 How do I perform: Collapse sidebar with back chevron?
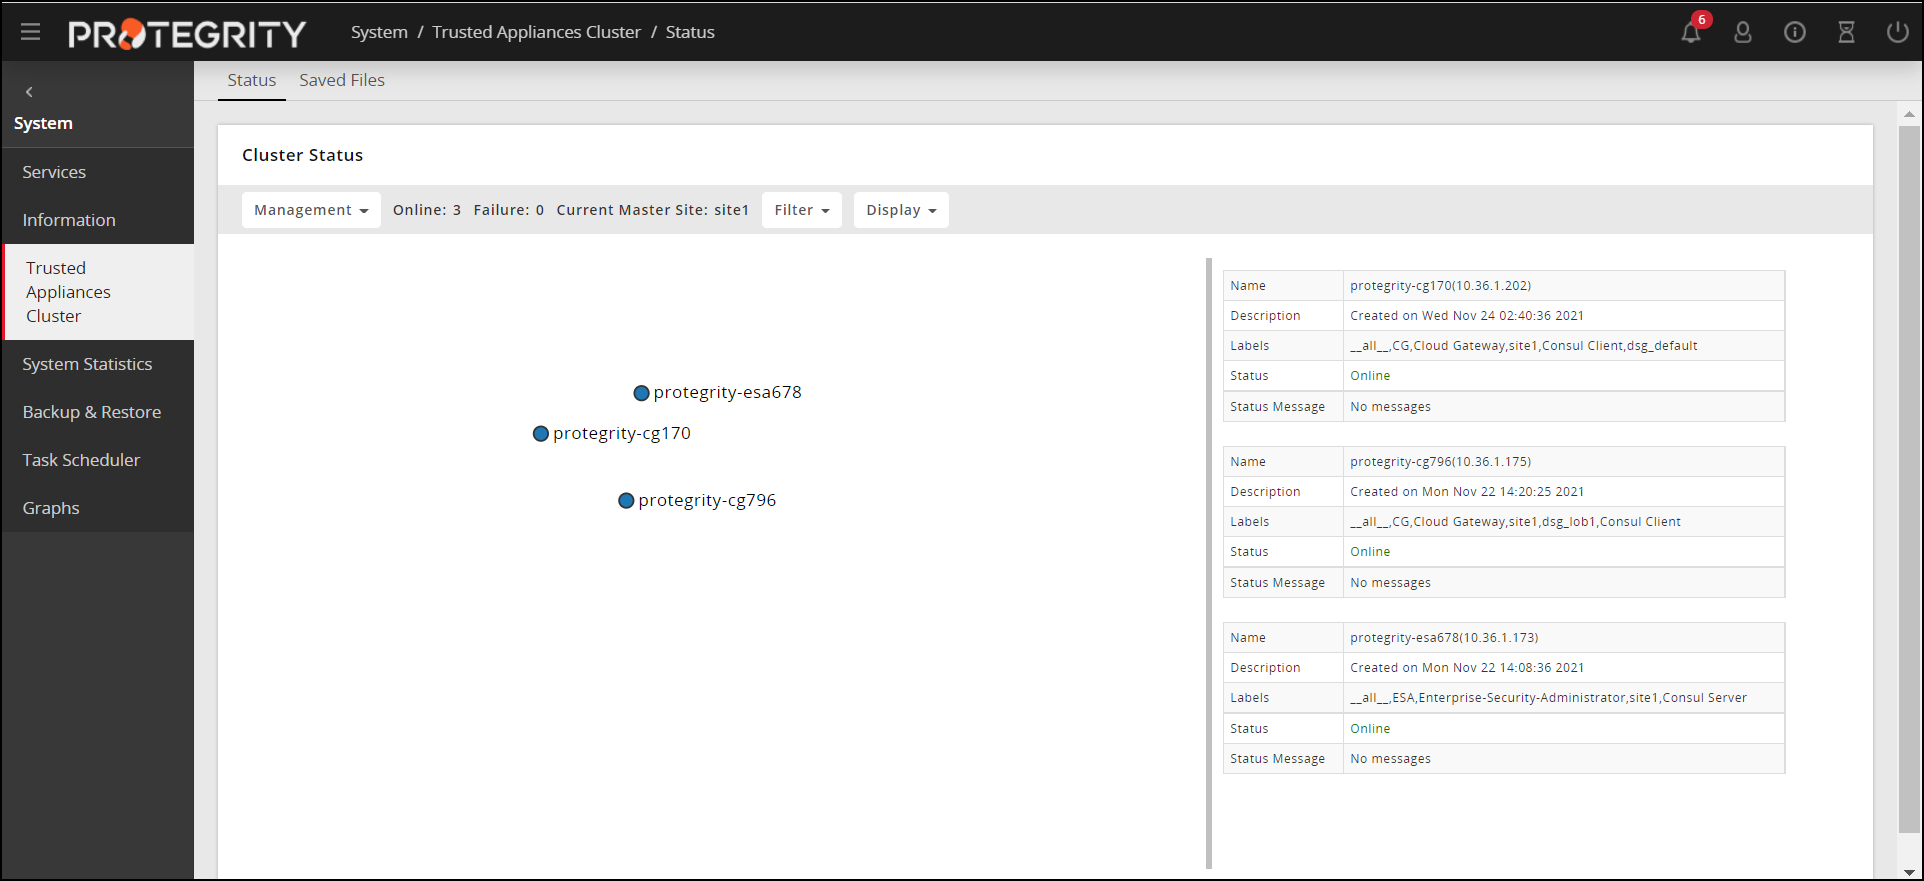tap(29, 92)
